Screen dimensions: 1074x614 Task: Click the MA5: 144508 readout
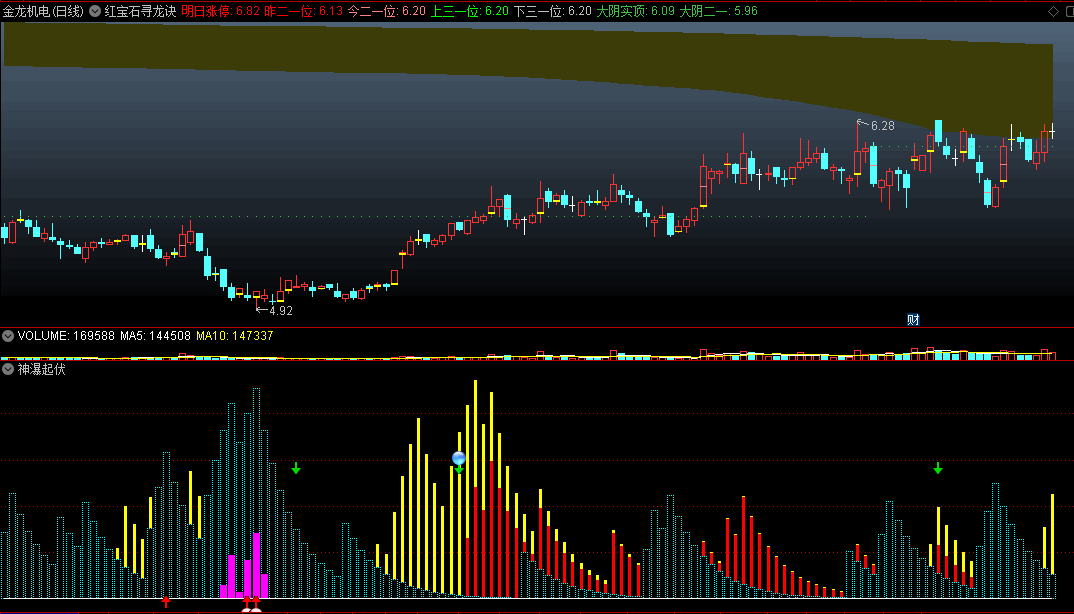(x=155, y=336)
